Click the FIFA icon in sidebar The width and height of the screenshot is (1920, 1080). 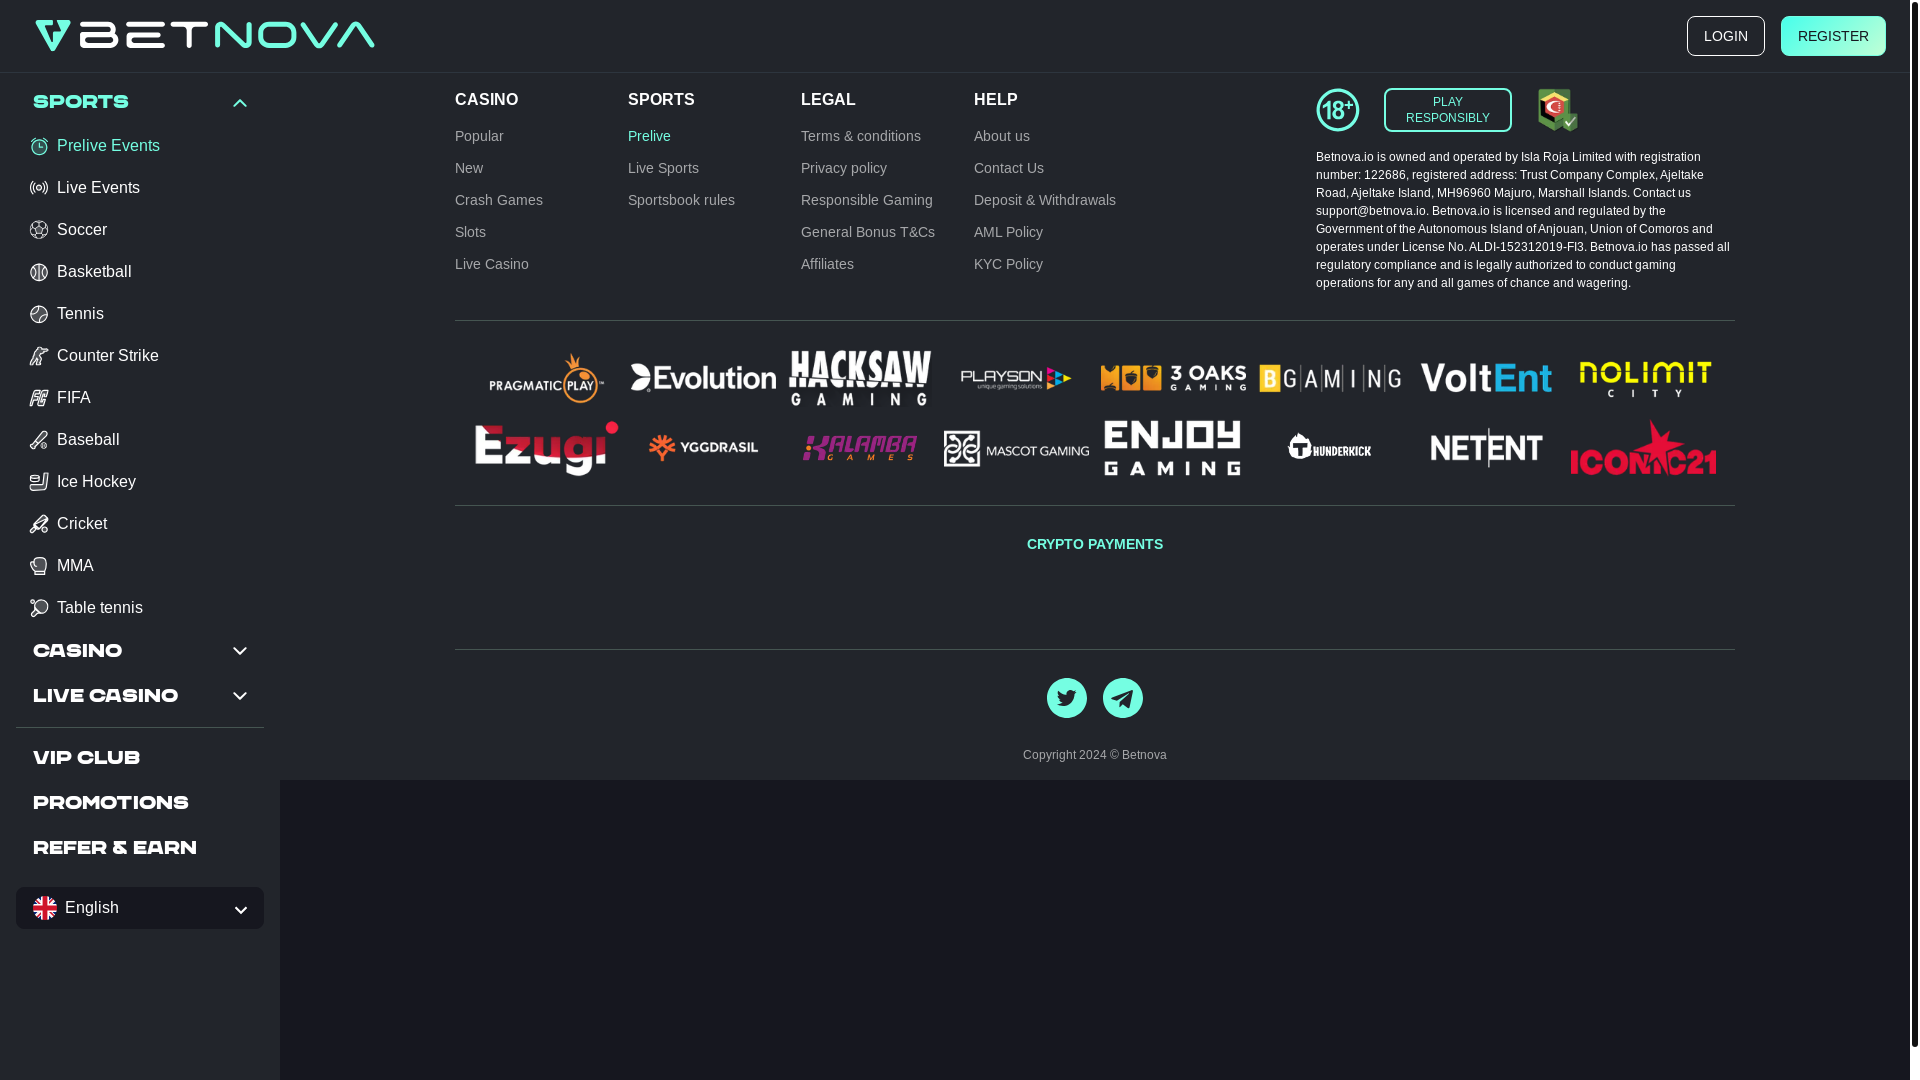pyautogui.click(x=39, y=398)
